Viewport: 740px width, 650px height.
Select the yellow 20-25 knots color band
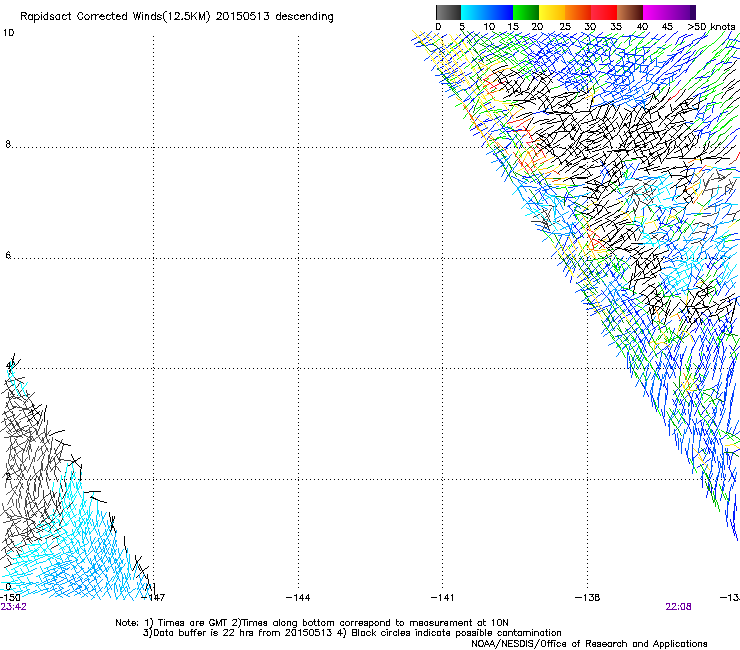(x=552, y=12)
